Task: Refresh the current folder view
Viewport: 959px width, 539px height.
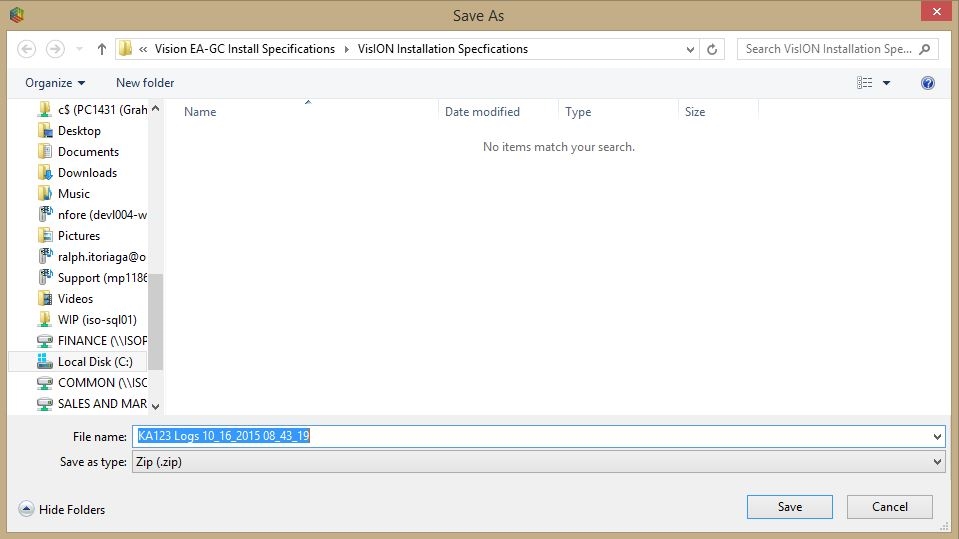Action: pos(712,49)
